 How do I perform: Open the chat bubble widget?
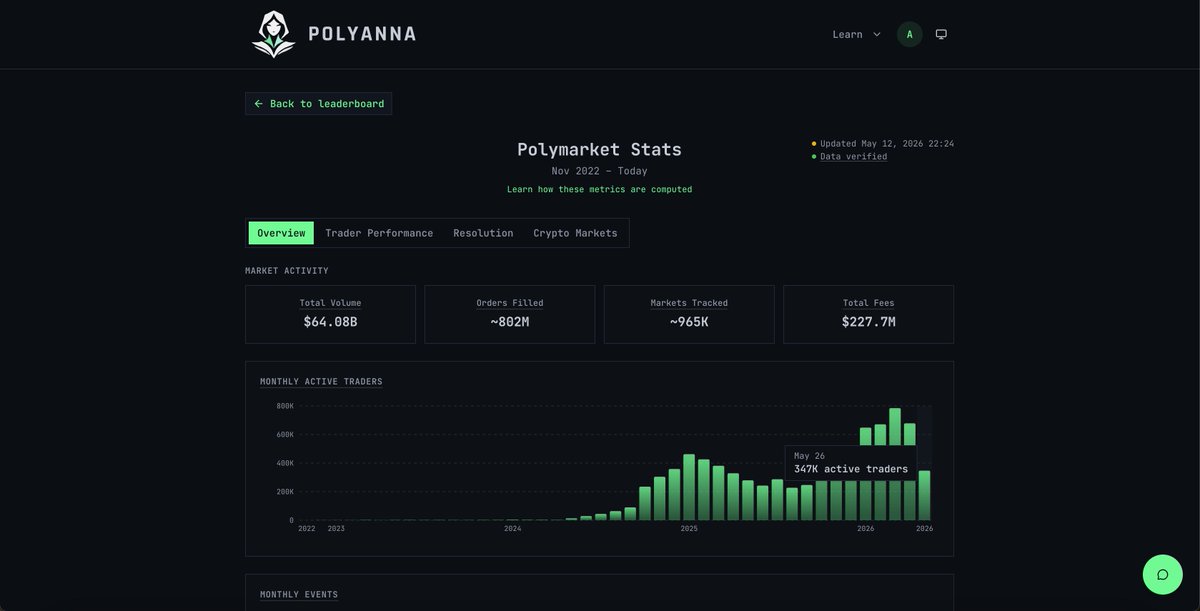coord(1162,574)
